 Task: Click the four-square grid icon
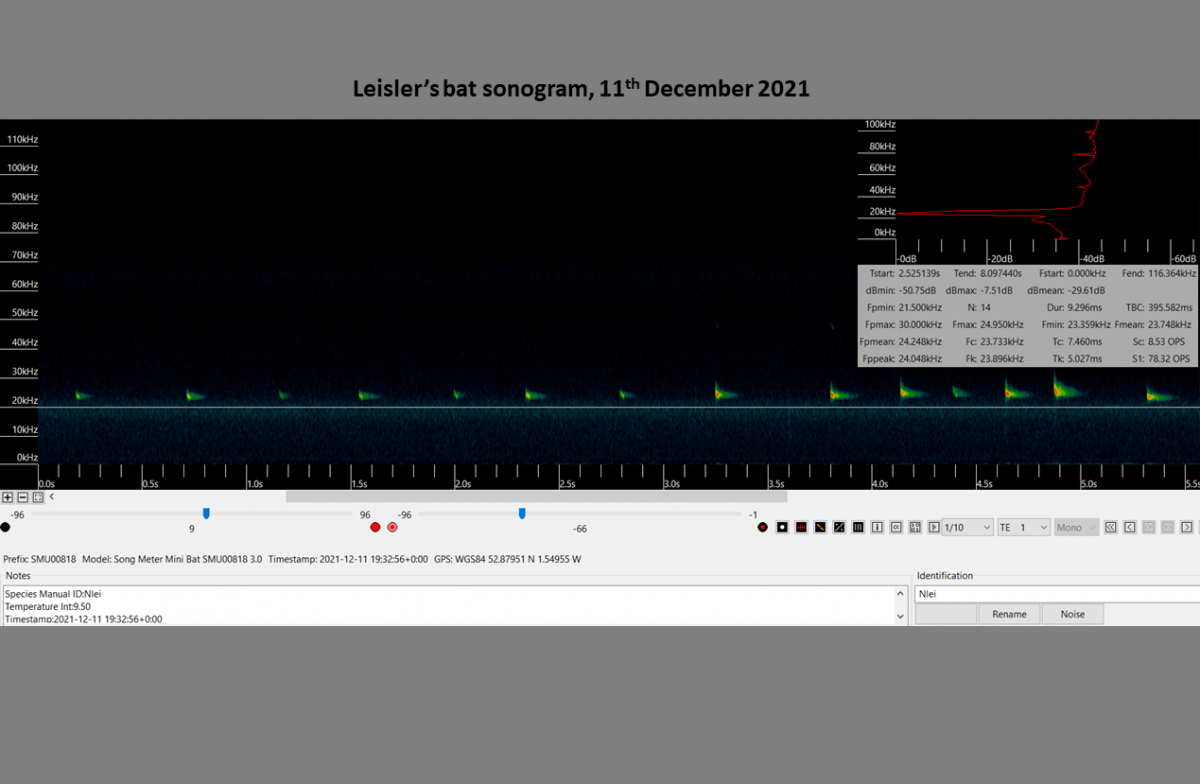tap(915, 527)
